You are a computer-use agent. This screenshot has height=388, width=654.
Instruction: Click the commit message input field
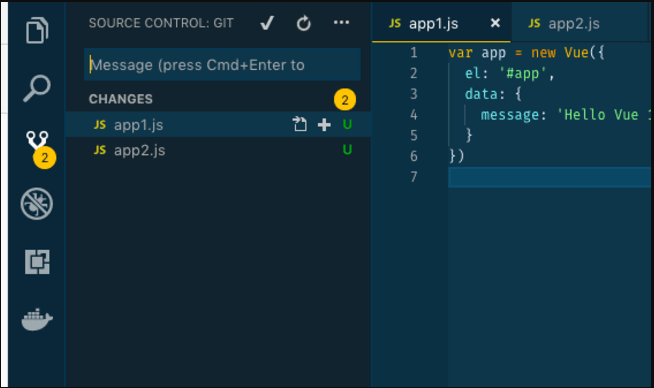point(222,65)
